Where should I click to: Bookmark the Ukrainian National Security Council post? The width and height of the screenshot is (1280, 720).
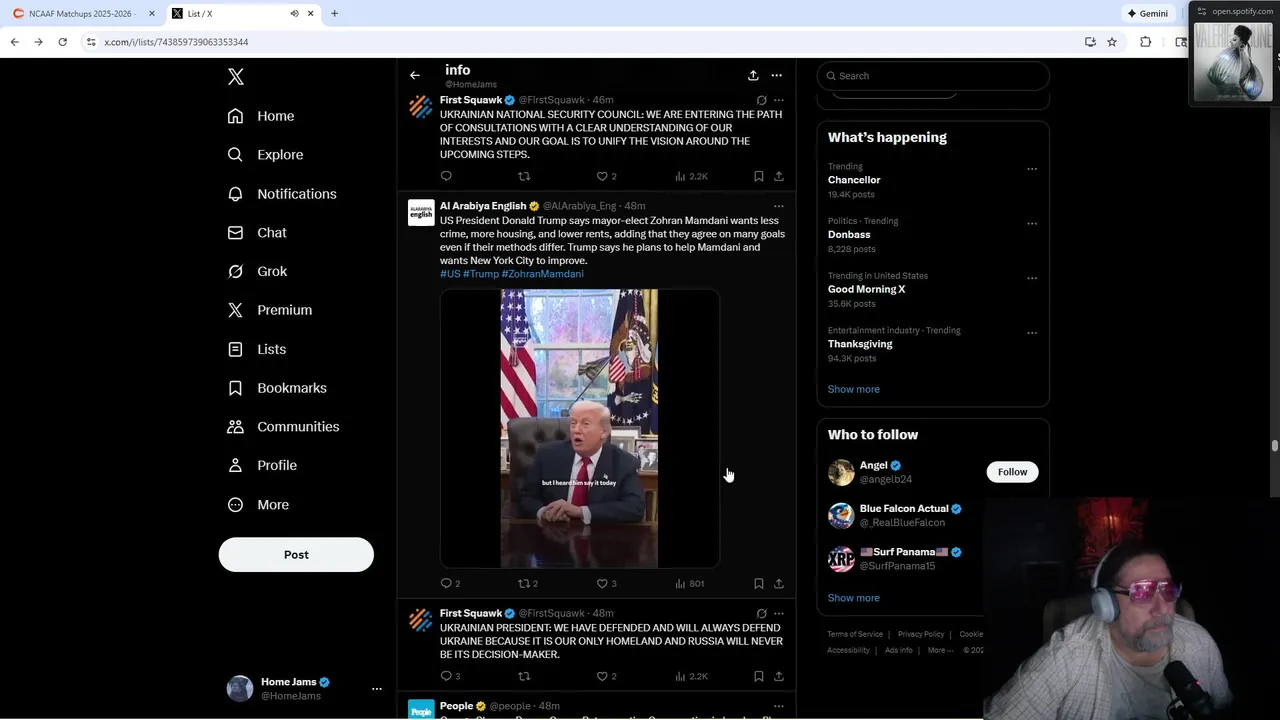coord(759,176)
